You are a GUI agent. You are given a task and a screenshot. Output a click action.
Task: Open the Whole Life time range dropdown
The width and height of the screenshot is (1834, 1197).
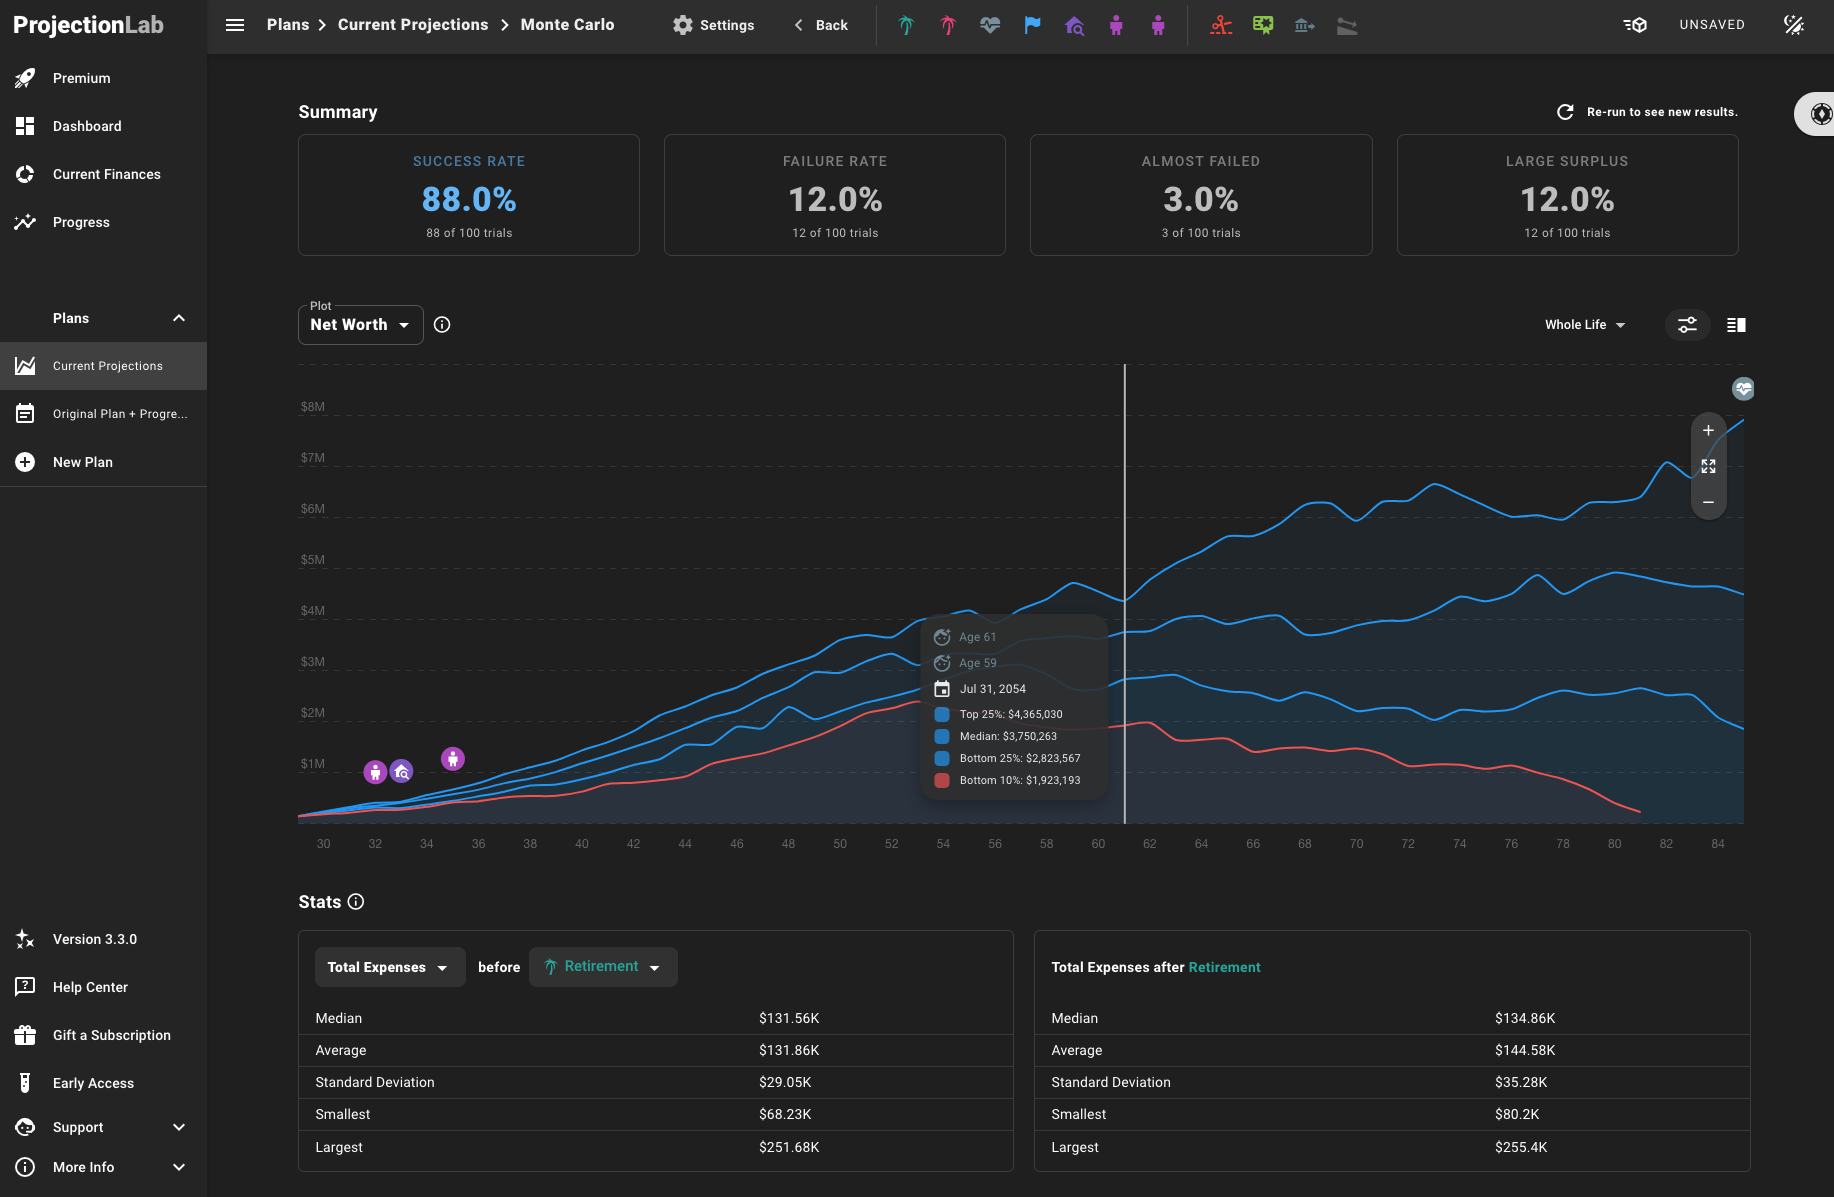(x=1584, y=325)
